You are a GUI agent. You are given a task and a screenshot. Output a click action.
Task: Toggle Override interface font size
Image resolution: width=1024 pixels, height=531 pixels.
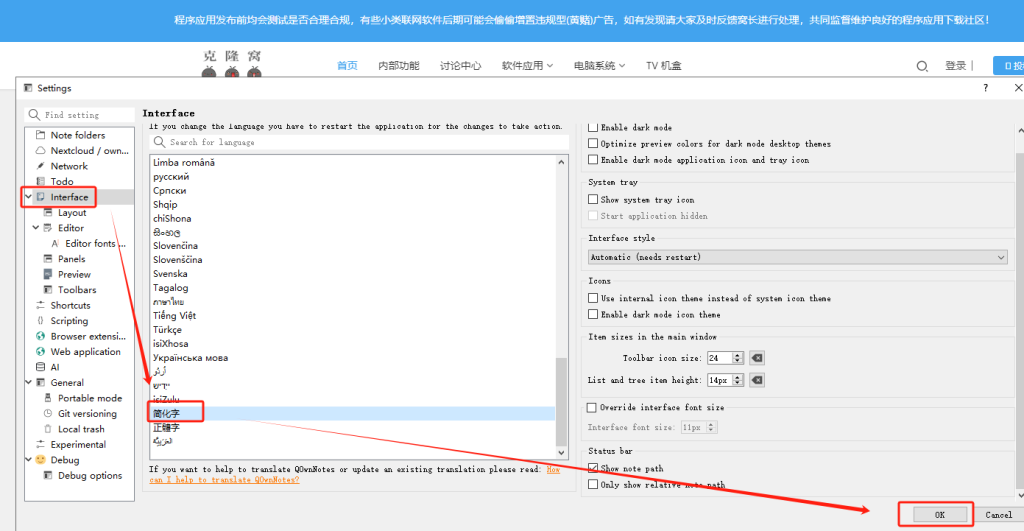[592, 408]
